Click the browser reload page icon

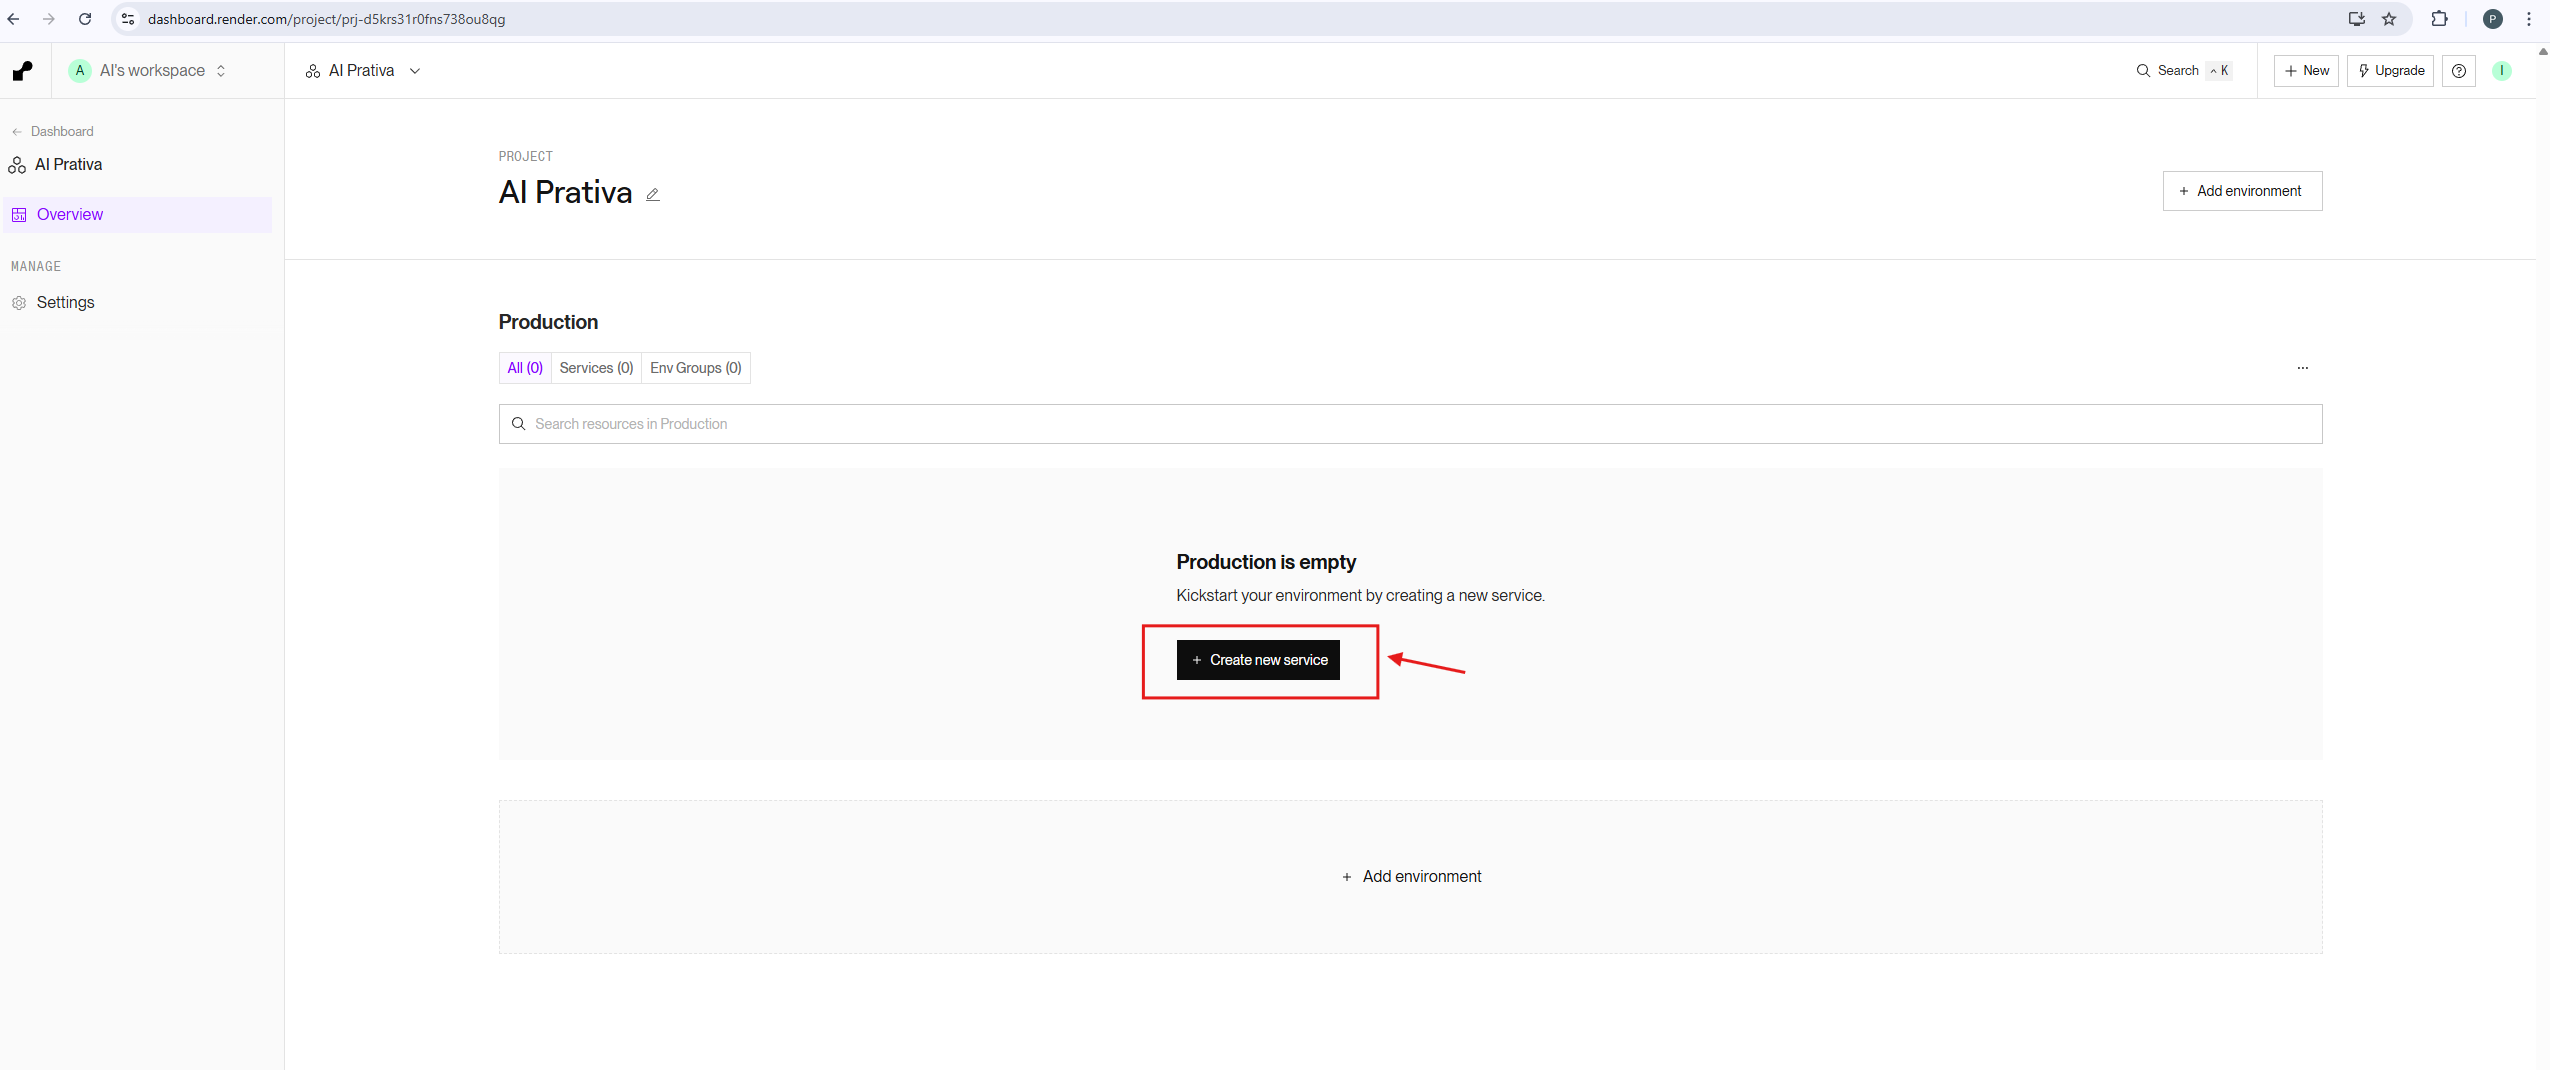click(85, 19)
